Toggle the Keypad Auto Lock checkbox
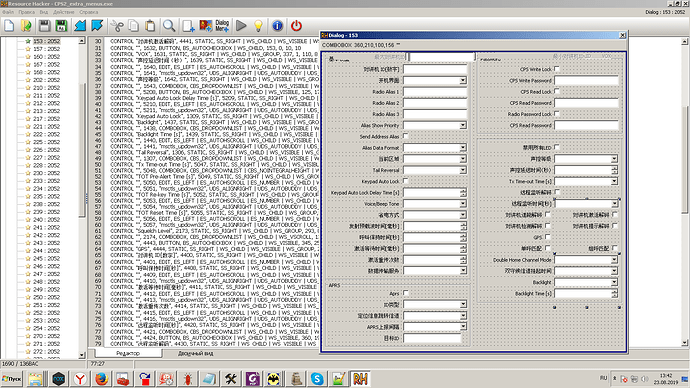The image size is (690, 388). (405, 181)
